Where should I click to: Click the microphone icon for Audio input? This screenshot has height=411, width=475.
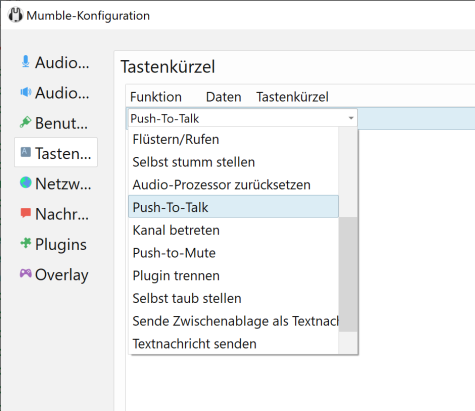[x=26, y=62]
